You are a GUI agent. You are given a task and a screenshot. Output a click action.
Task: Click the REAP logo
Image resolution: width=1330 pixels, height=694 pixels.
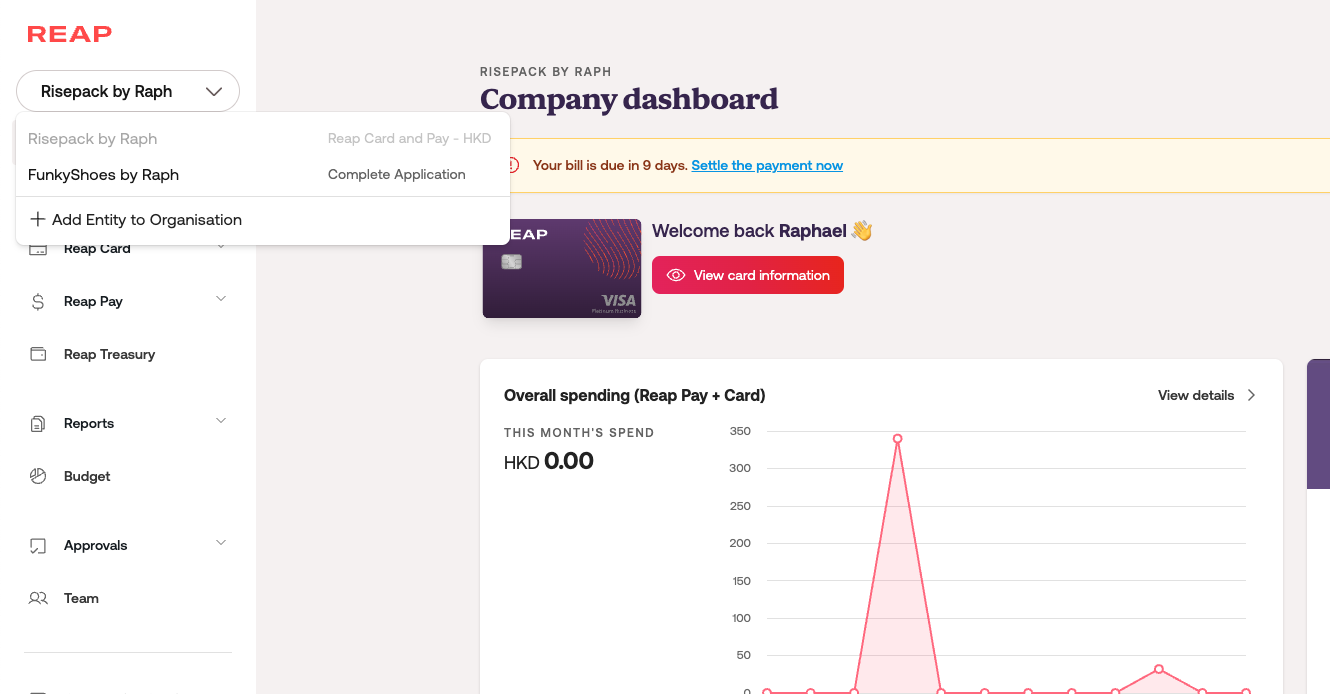coord(69,34)
